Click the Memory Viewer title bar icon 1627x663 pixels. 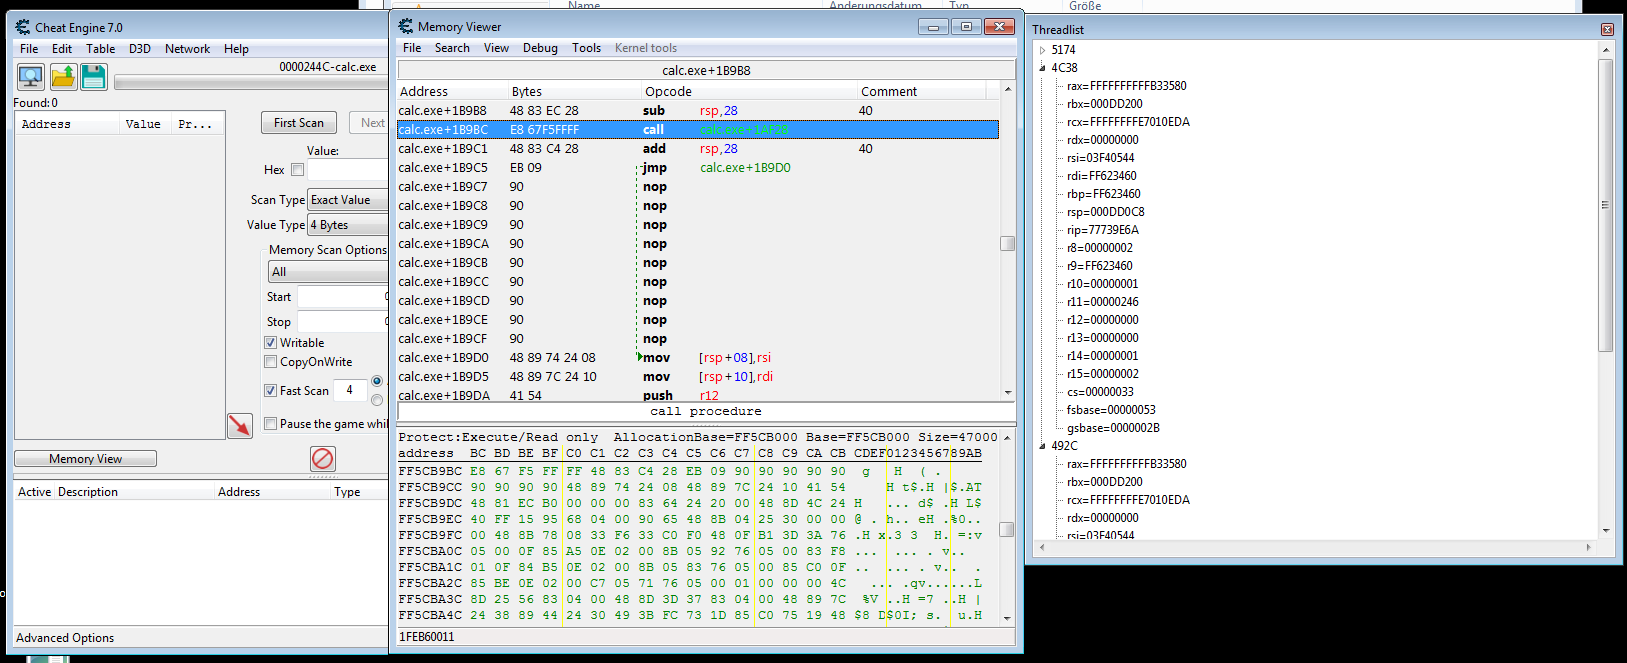[x=406, y=27]
